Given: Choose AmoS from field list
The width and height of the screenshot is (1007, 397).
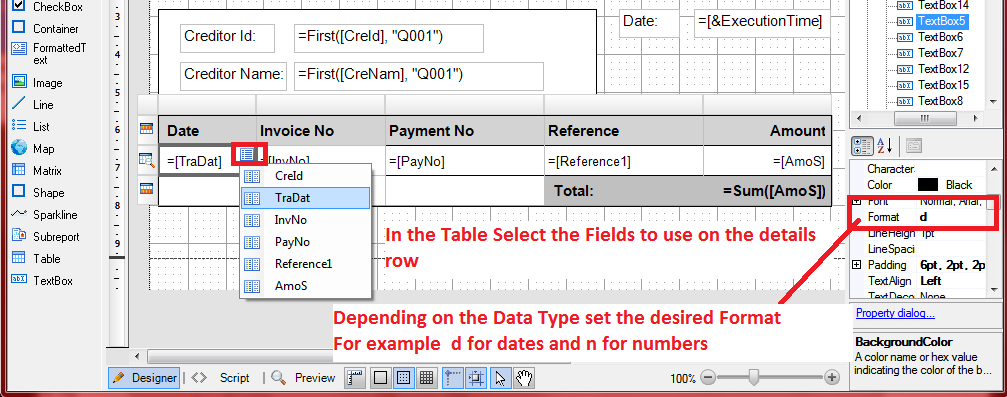Looking at the screenshot, I should coord(306,286).
